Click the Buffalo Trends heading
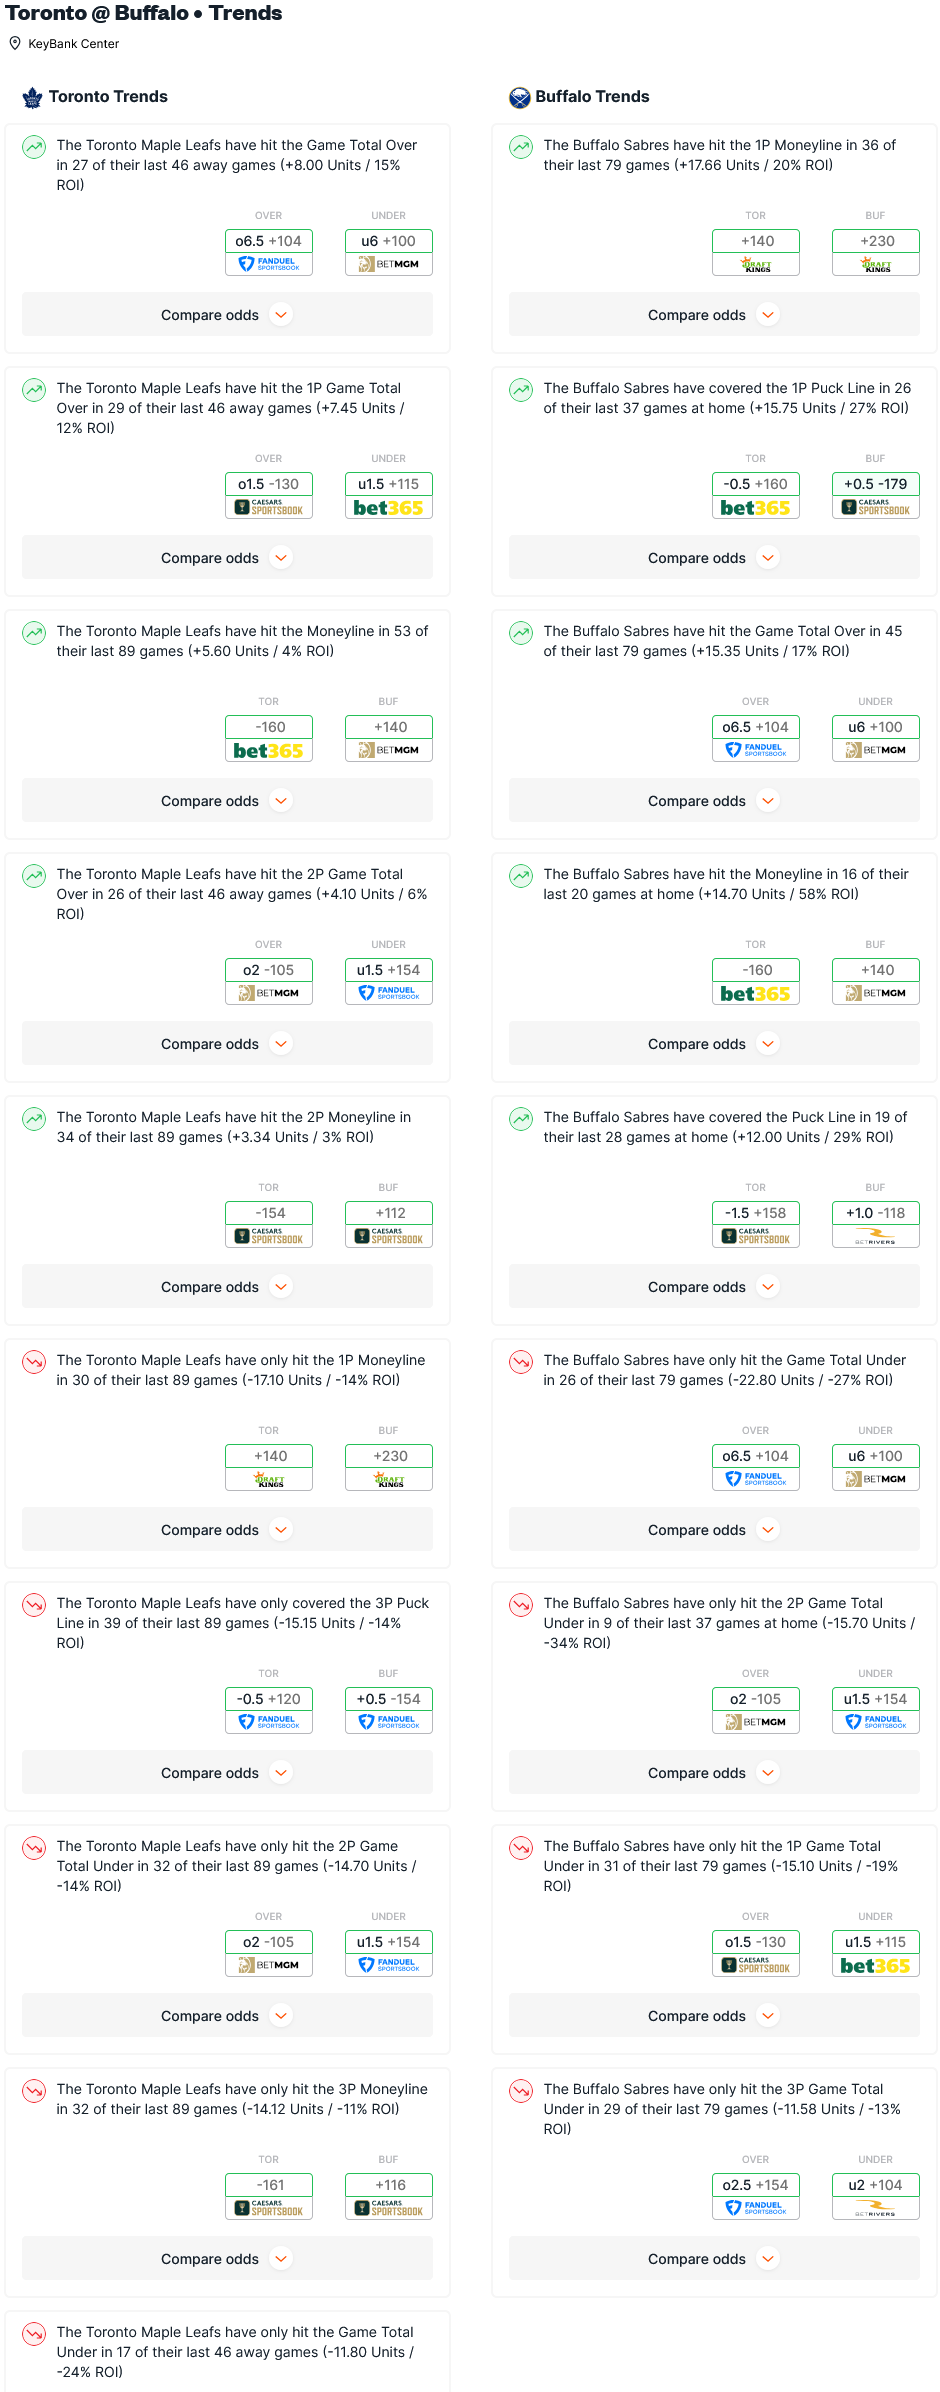940x2392 pixels. [x=592, y=97]
